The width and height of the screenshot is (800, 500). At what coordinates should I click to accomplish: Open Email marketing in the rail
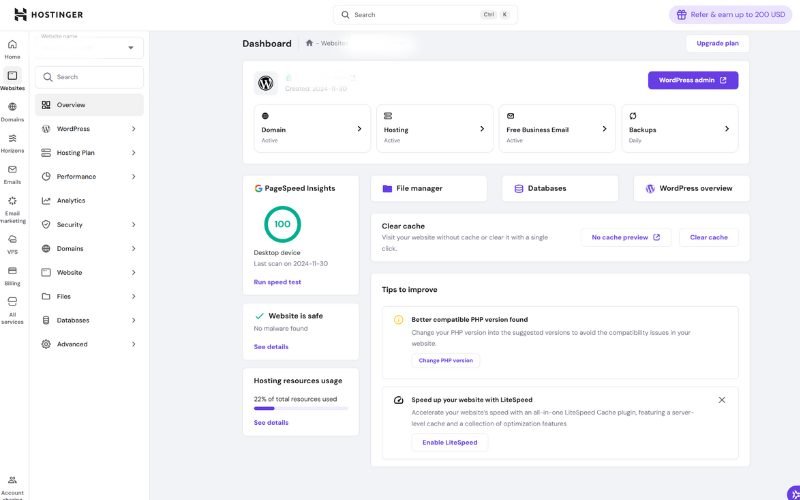tap(12, 210)
